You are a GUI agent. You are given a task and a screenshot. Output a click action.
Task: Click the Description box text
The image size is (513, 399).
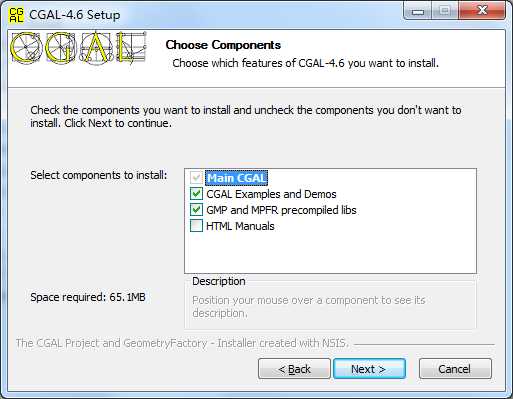pos(309,307)
